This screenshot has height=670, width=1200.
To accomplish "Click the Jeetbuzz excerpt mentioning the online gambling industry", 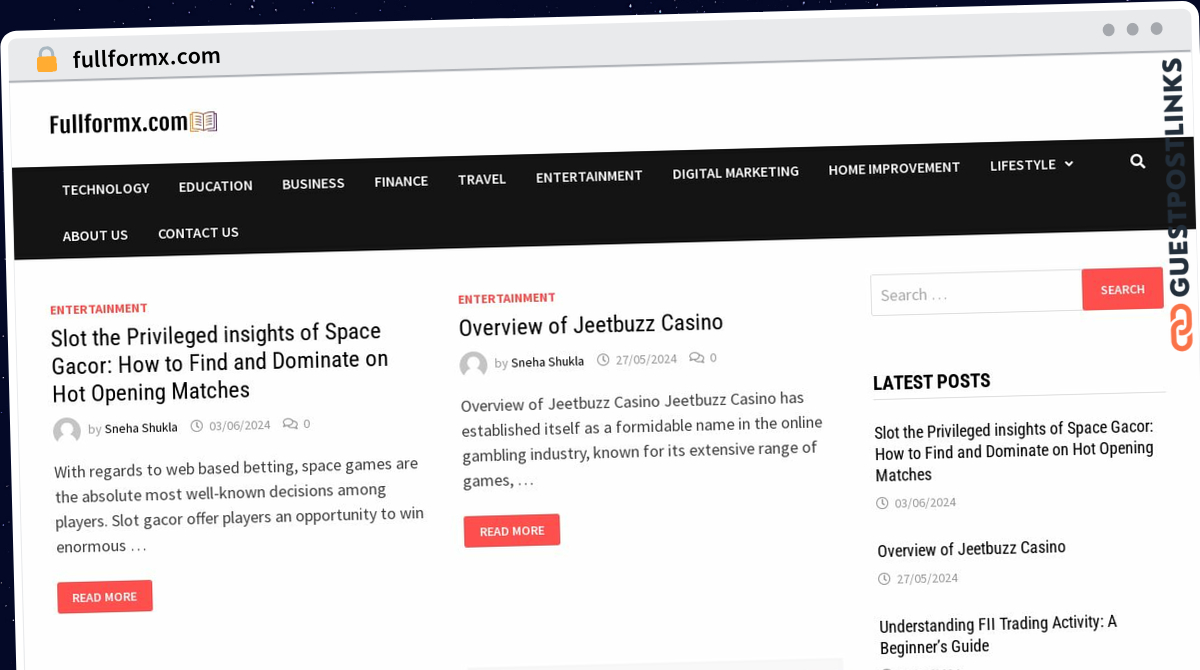I will (x=642, y=439).
